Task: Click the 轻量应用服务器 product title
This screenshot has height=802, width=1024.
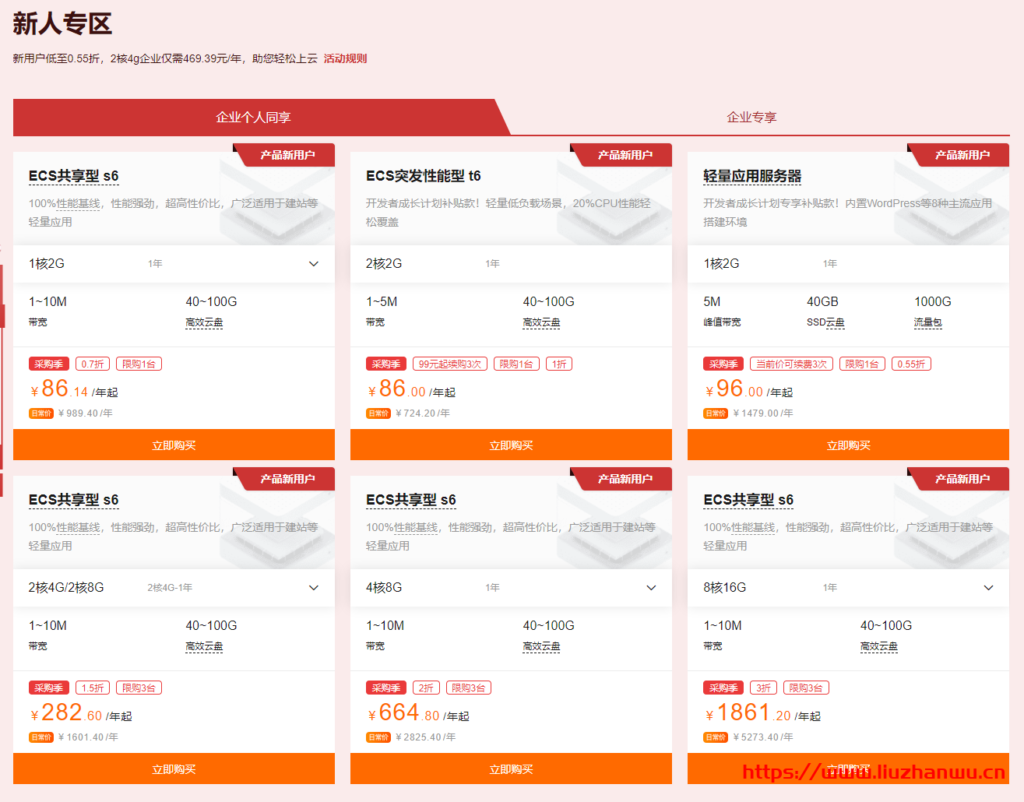Action: pyautogui.click(x=752, y=176)
